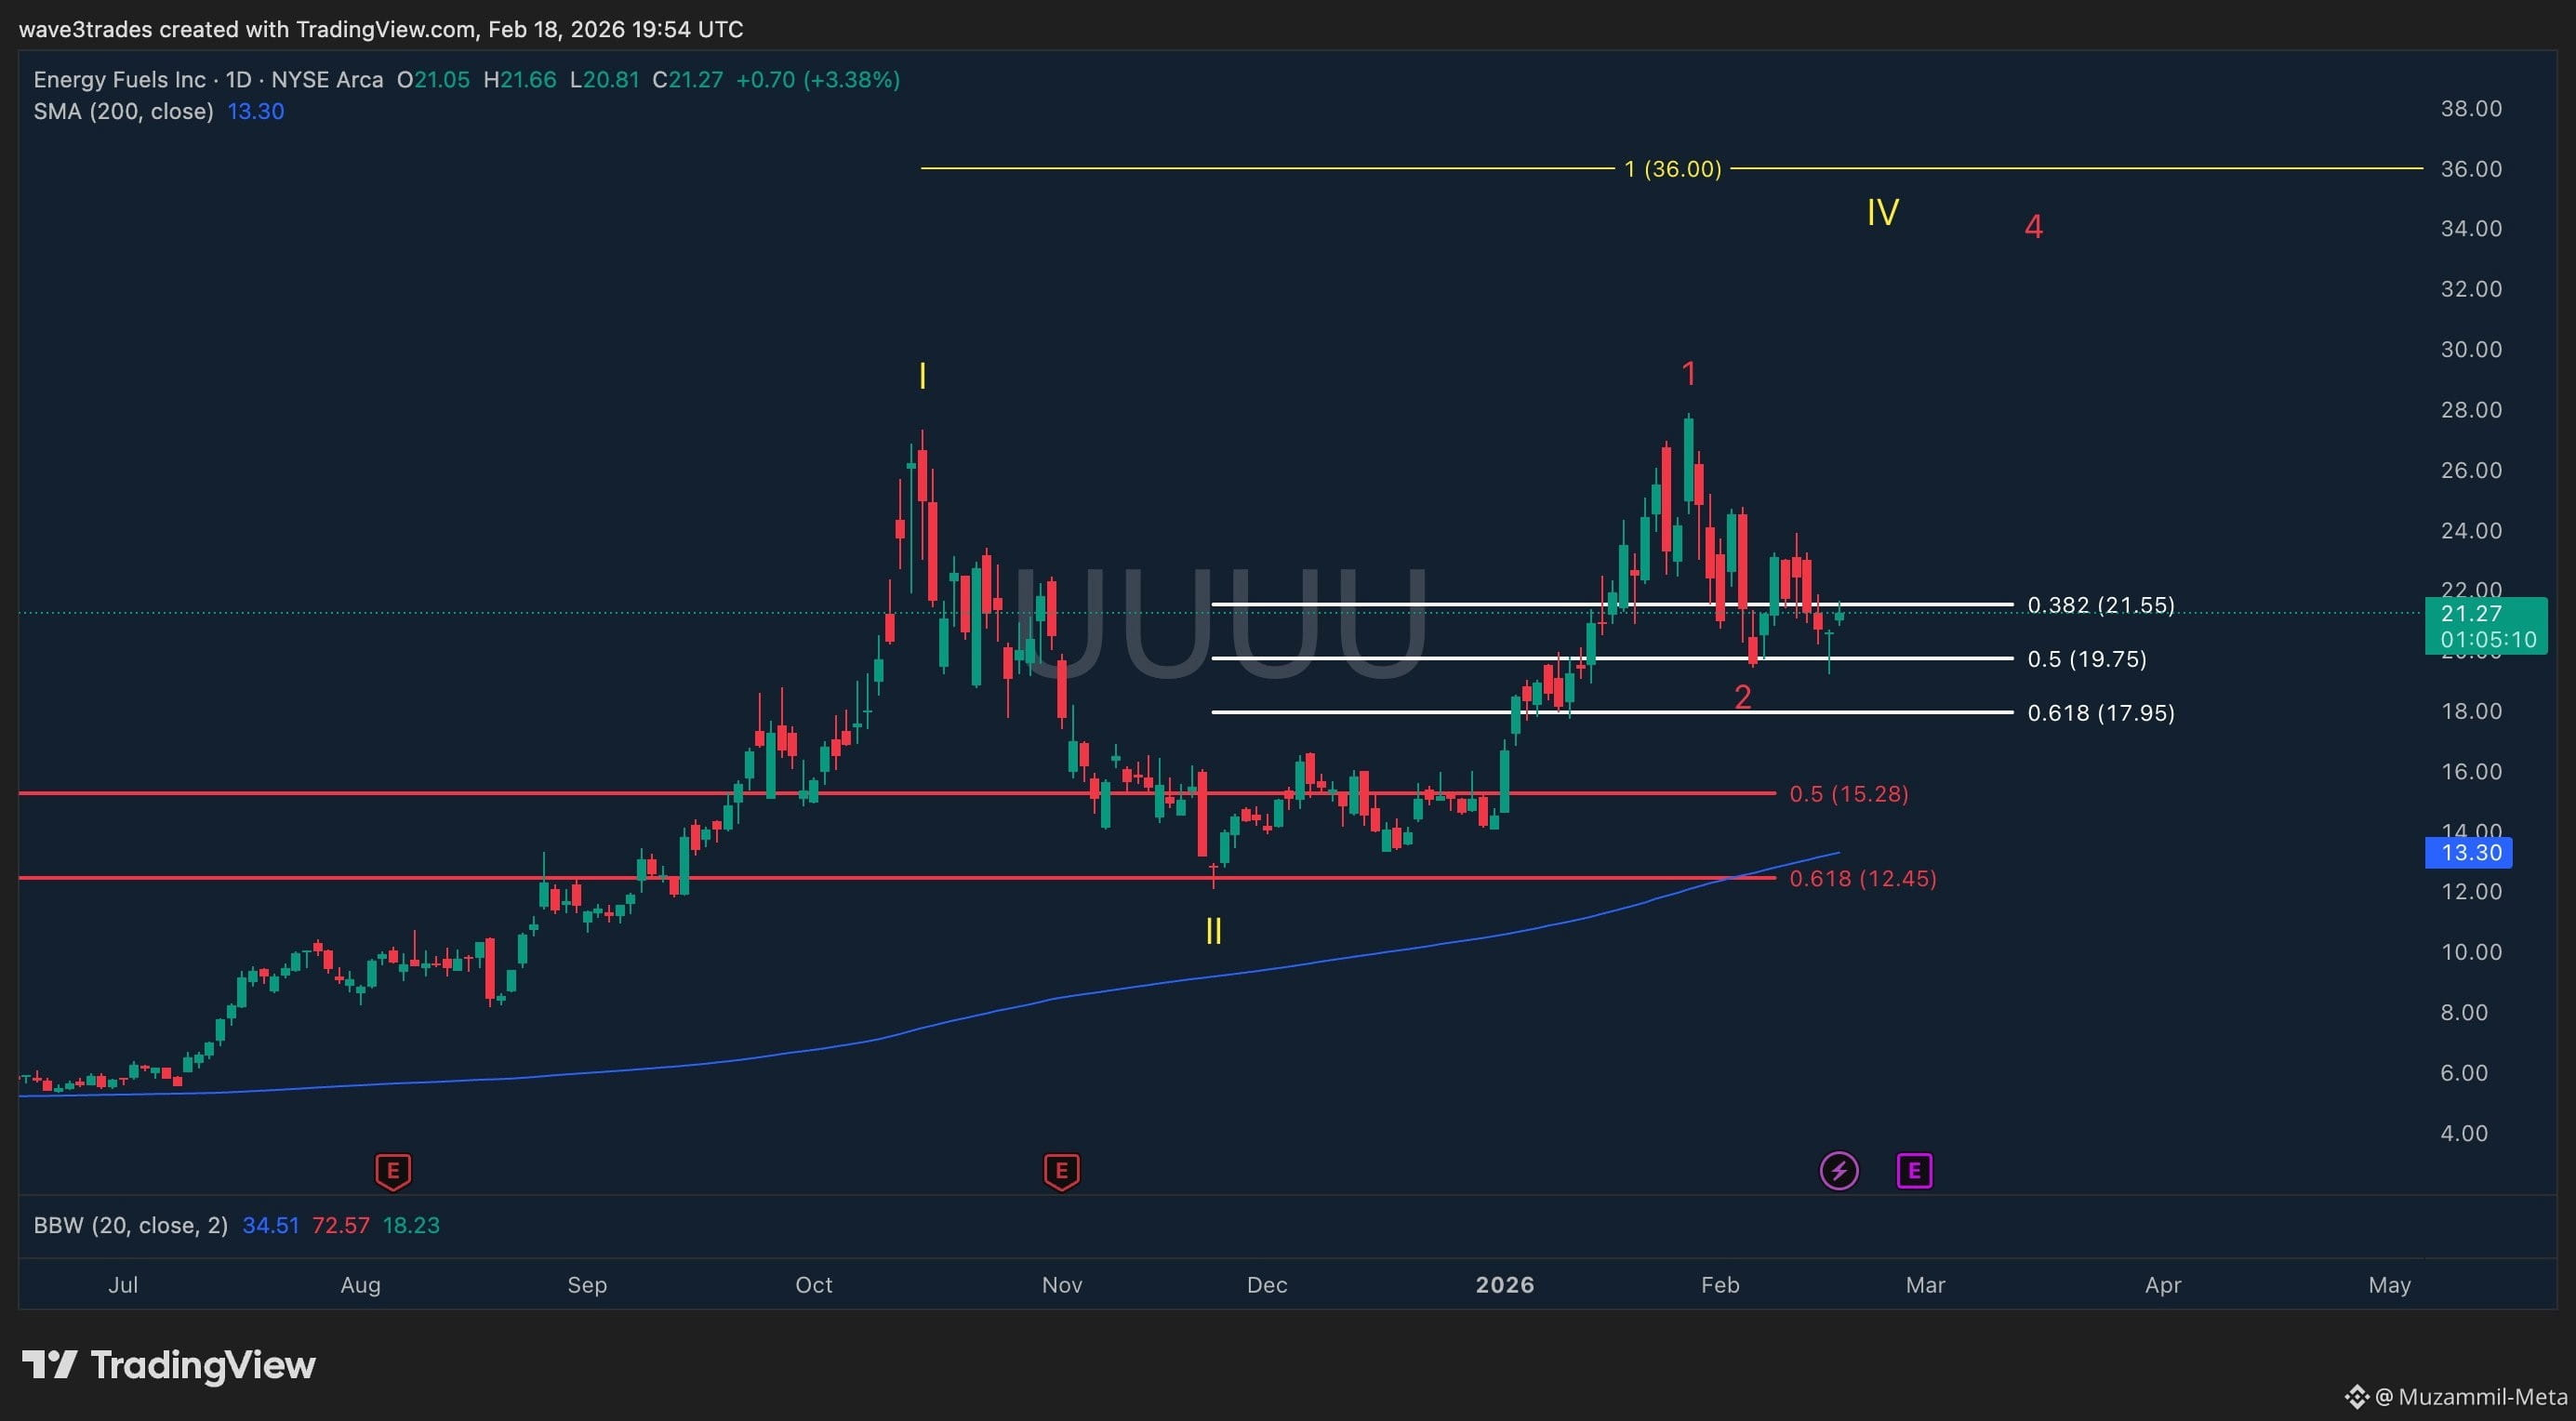
Task: Select the 0.5 (19.75) retracement label
Action: [2086, 659]
